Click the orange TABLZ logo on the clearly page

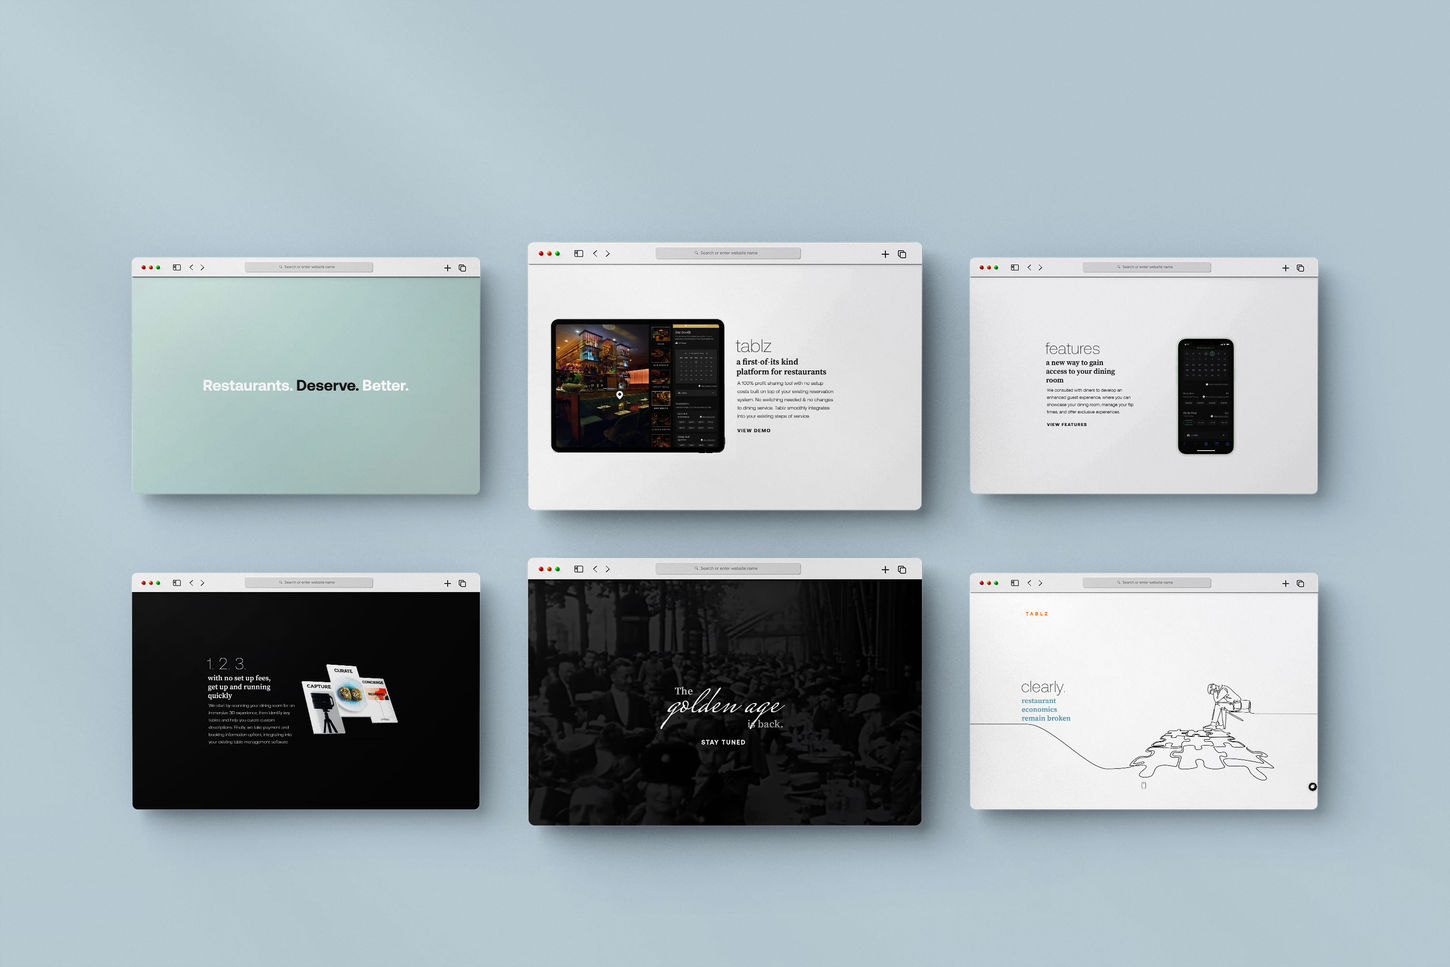[1037, 613]
